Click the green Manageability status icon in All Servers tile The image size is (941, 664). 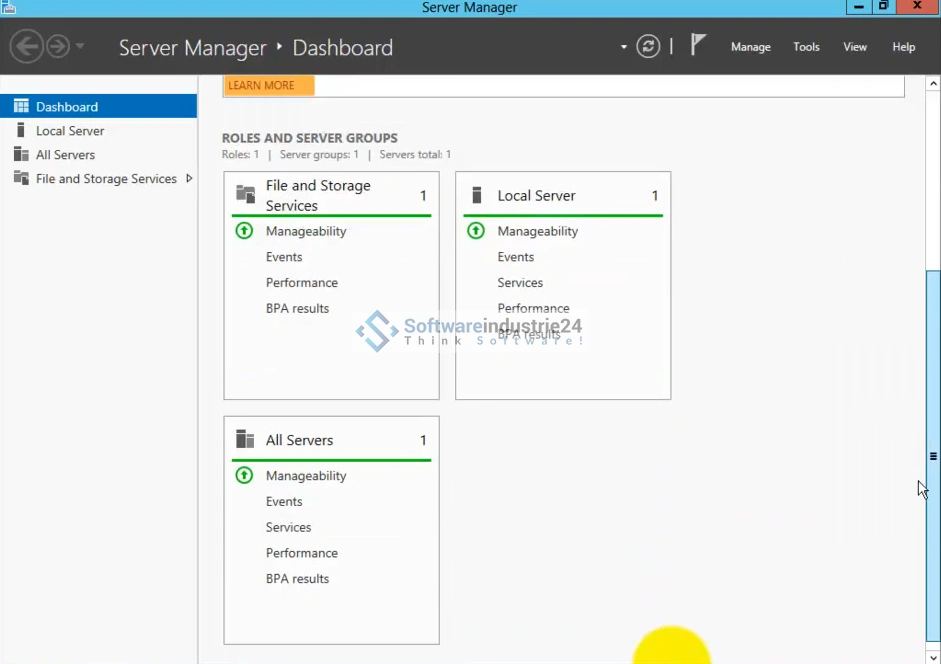click(x=244, y=476)
